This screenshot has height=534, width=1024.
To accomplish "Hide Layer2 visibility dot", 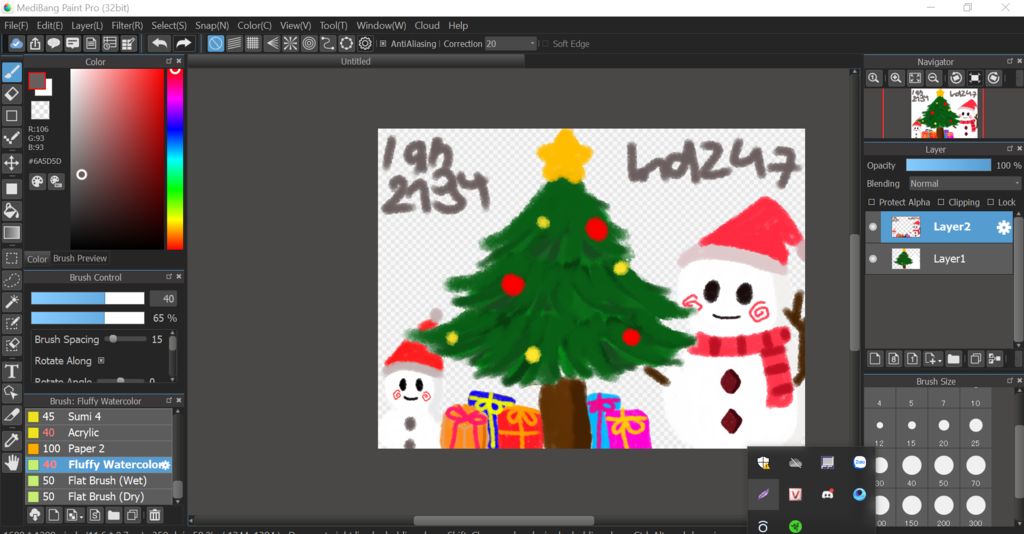I will click(x=873, y=227).
